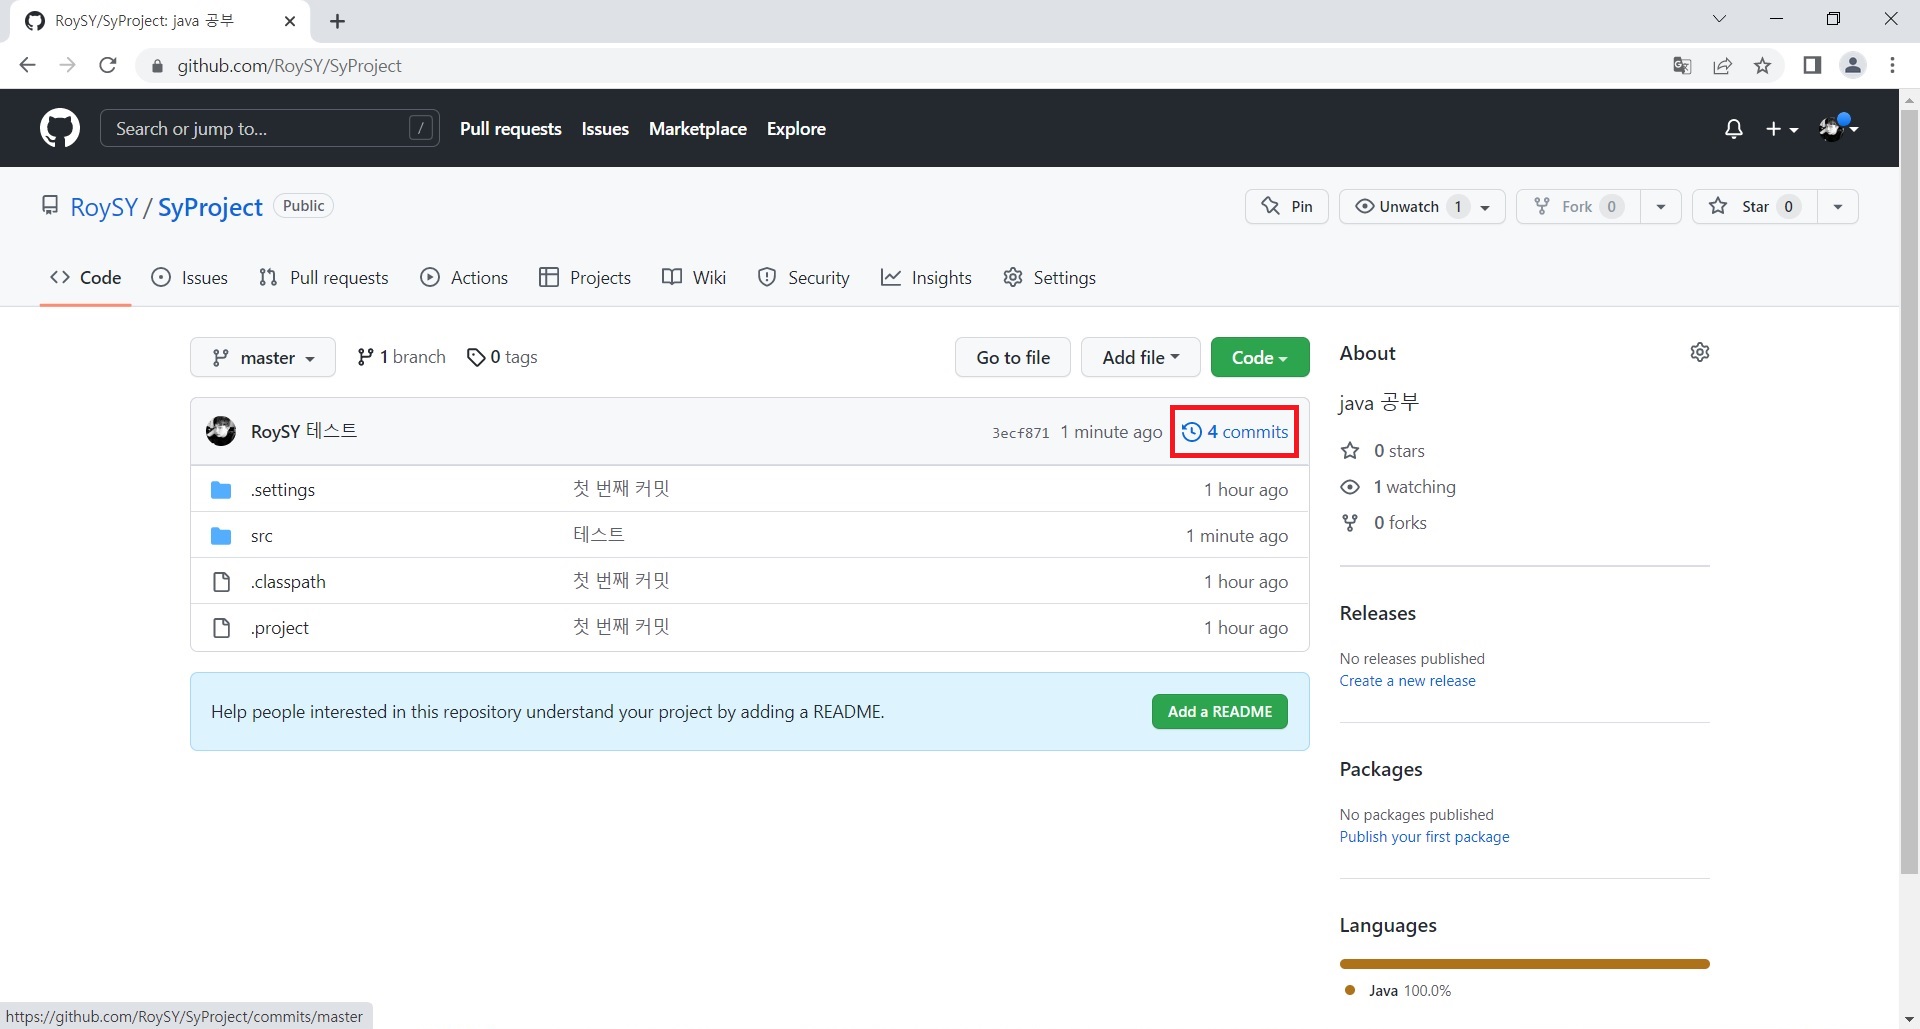Click the share page icon in address bar
The width and height of the screenshot is (1920, 1029).
(x=1722, y=66)
